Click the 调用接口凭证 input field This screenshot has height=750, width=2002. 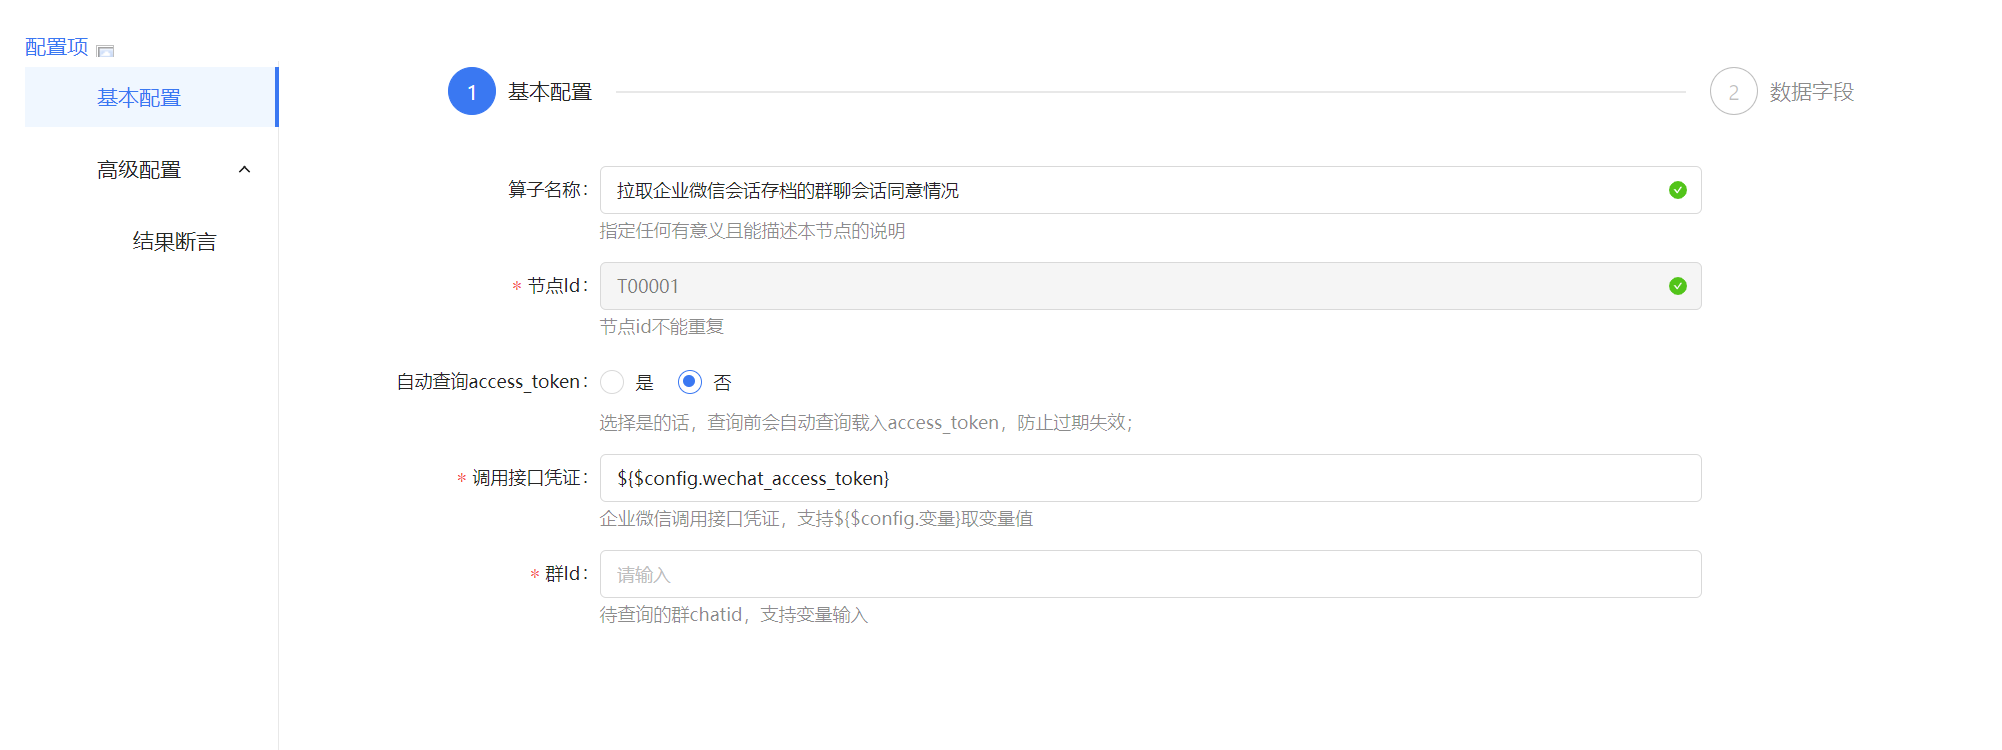click(x=1150, y=478)
